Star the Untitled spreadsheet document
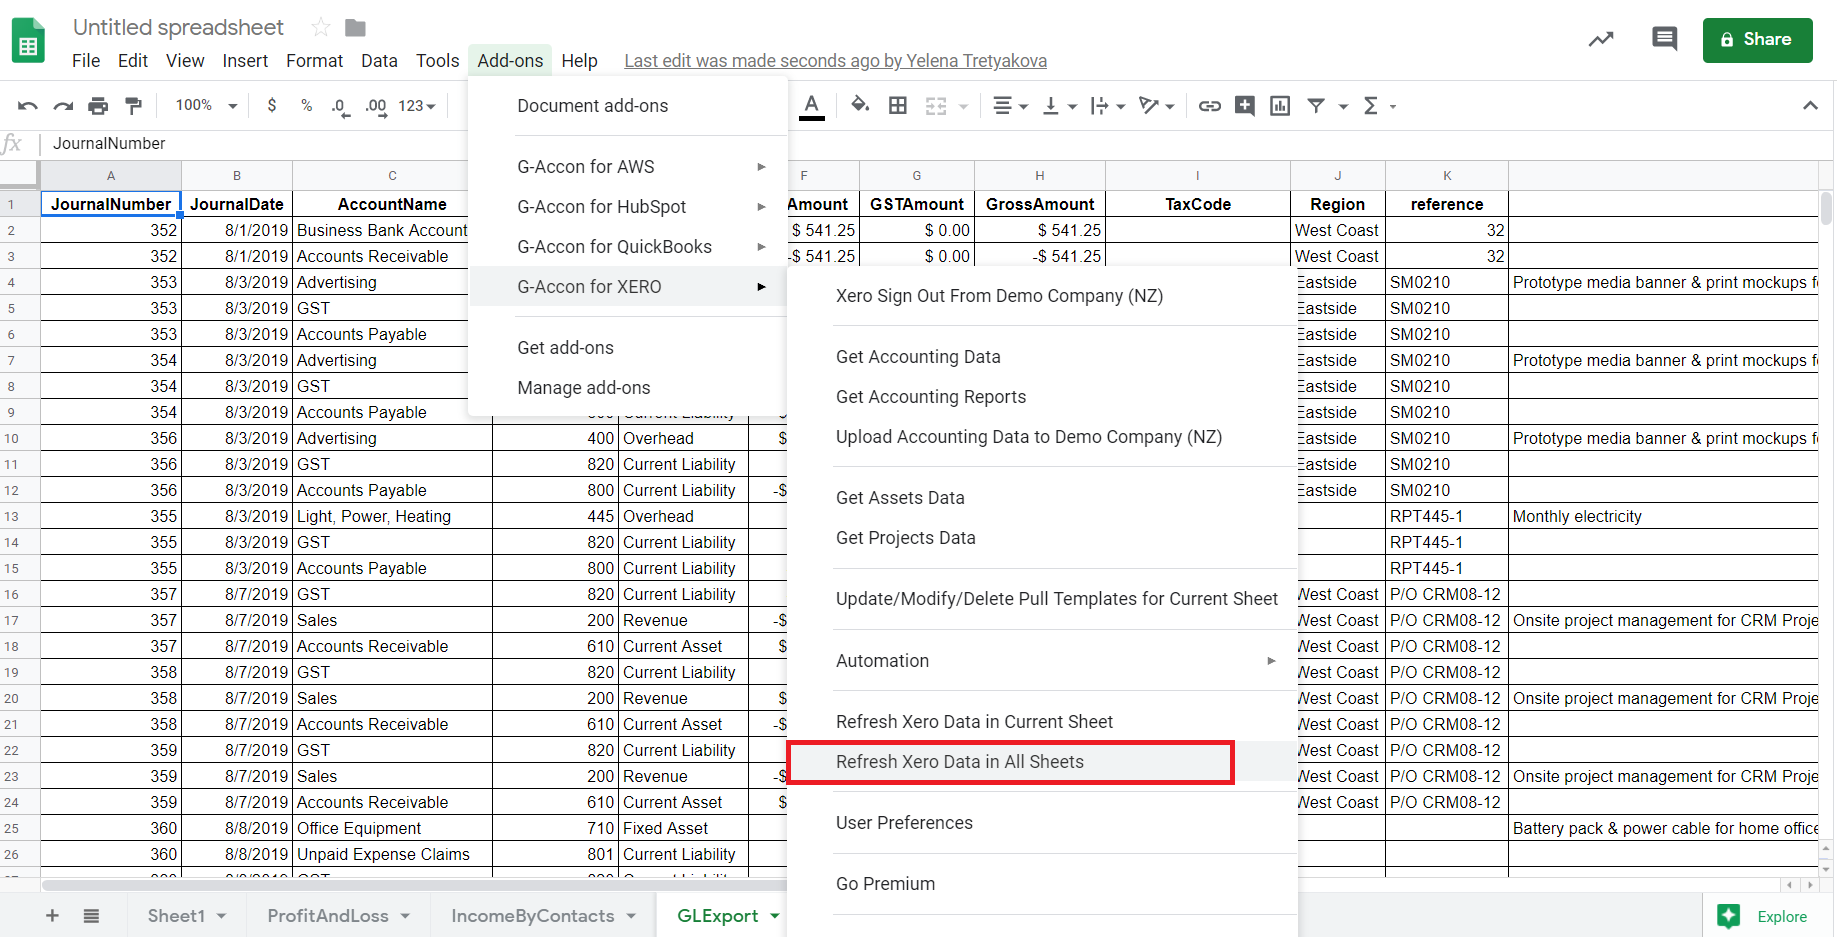Image resolution: width=1837 pixels, height=937 pixels. click(321, 27)
